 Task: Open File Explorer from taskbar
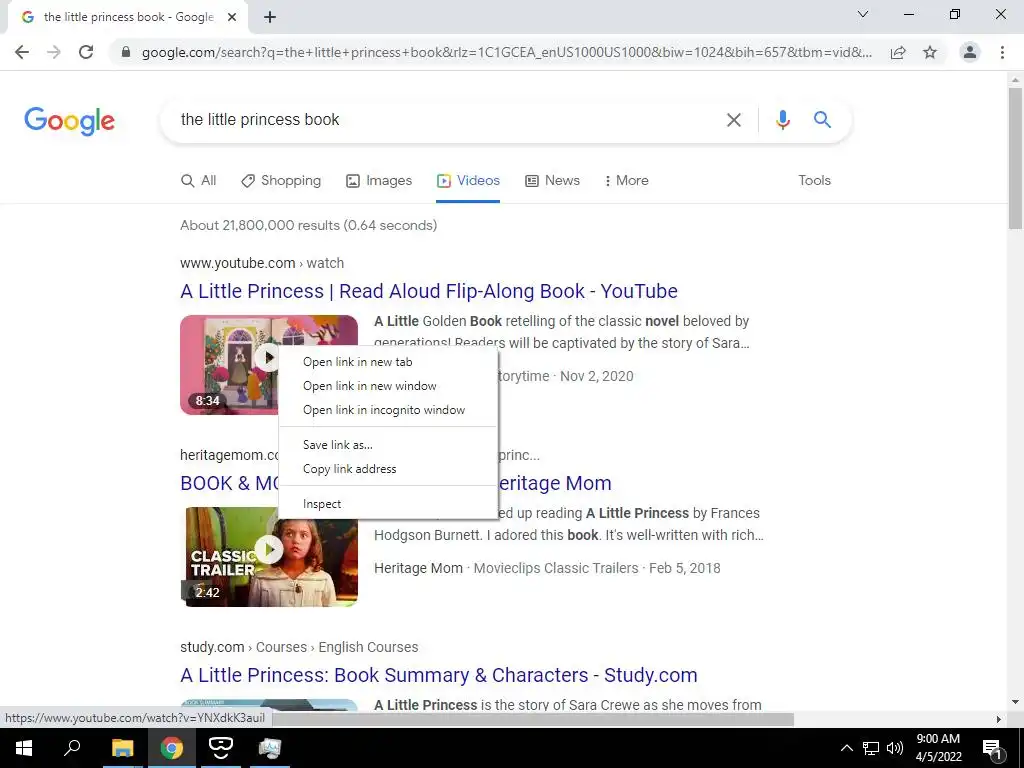point(122,748)
